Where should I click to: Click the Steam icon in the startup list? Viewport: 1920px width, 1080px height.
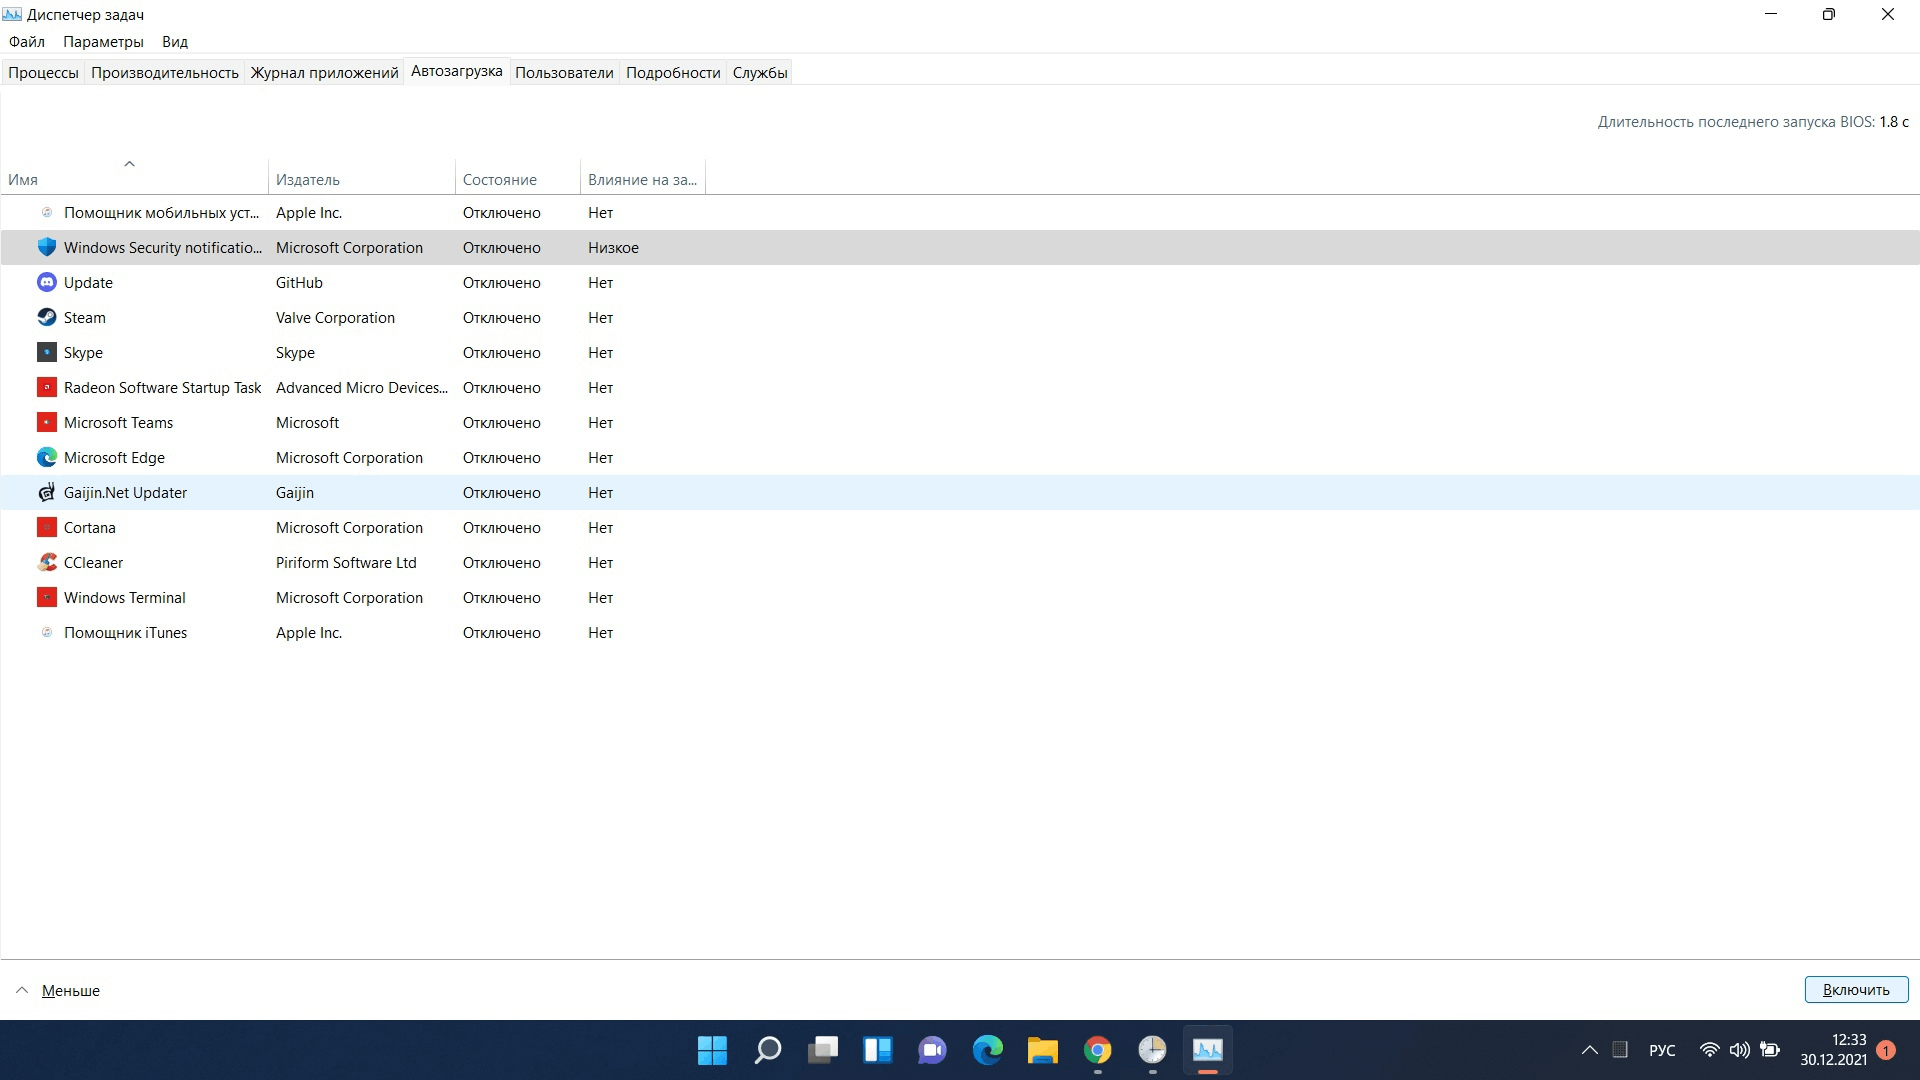click(47, 317)
